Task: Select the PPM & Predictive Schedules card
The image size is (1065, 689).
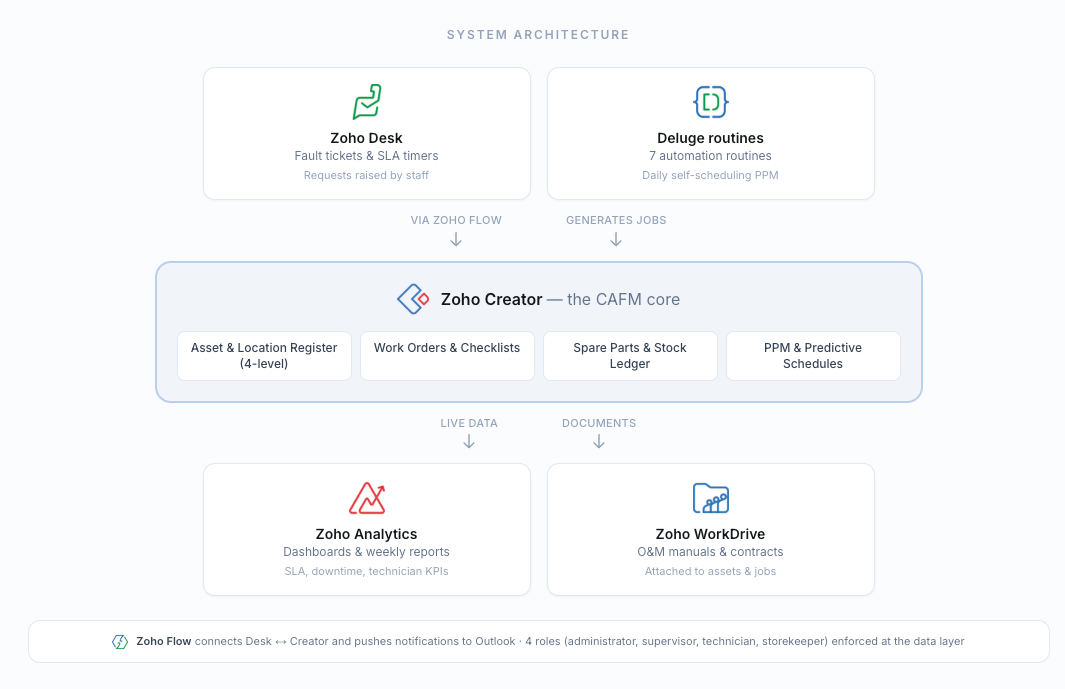Action: point(813,356)
